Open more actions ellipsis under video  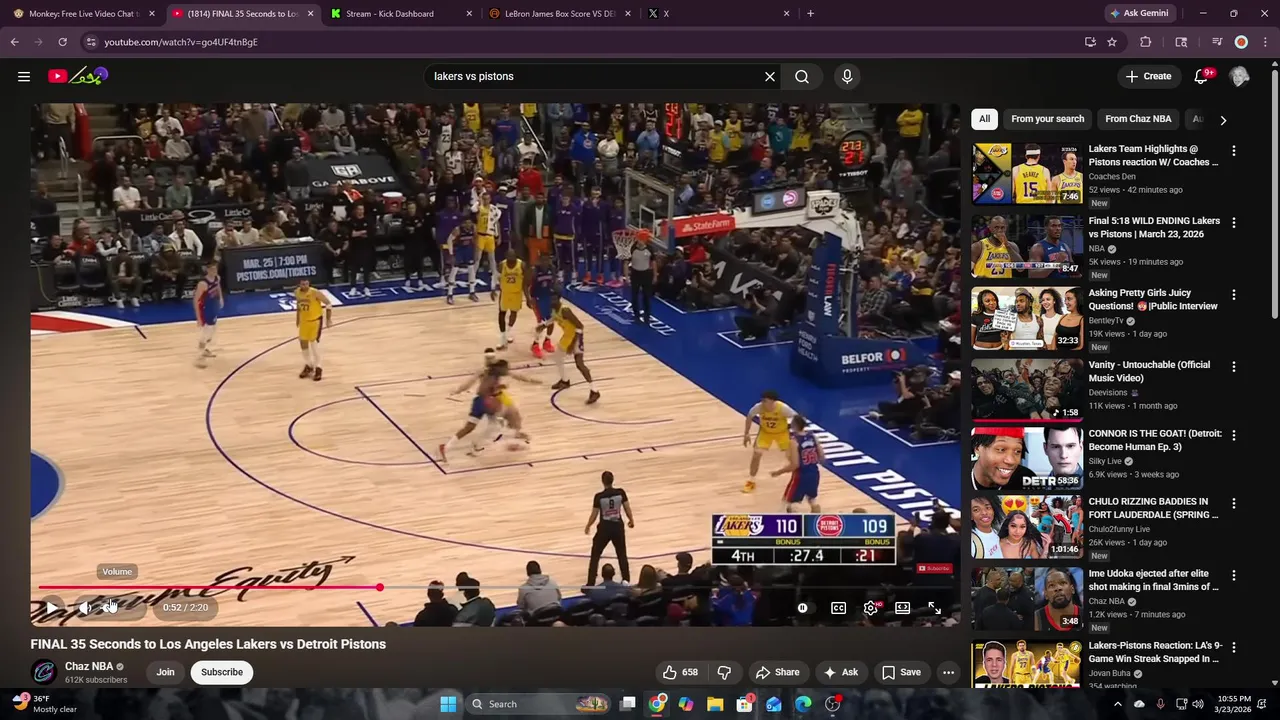click(948, 672)
